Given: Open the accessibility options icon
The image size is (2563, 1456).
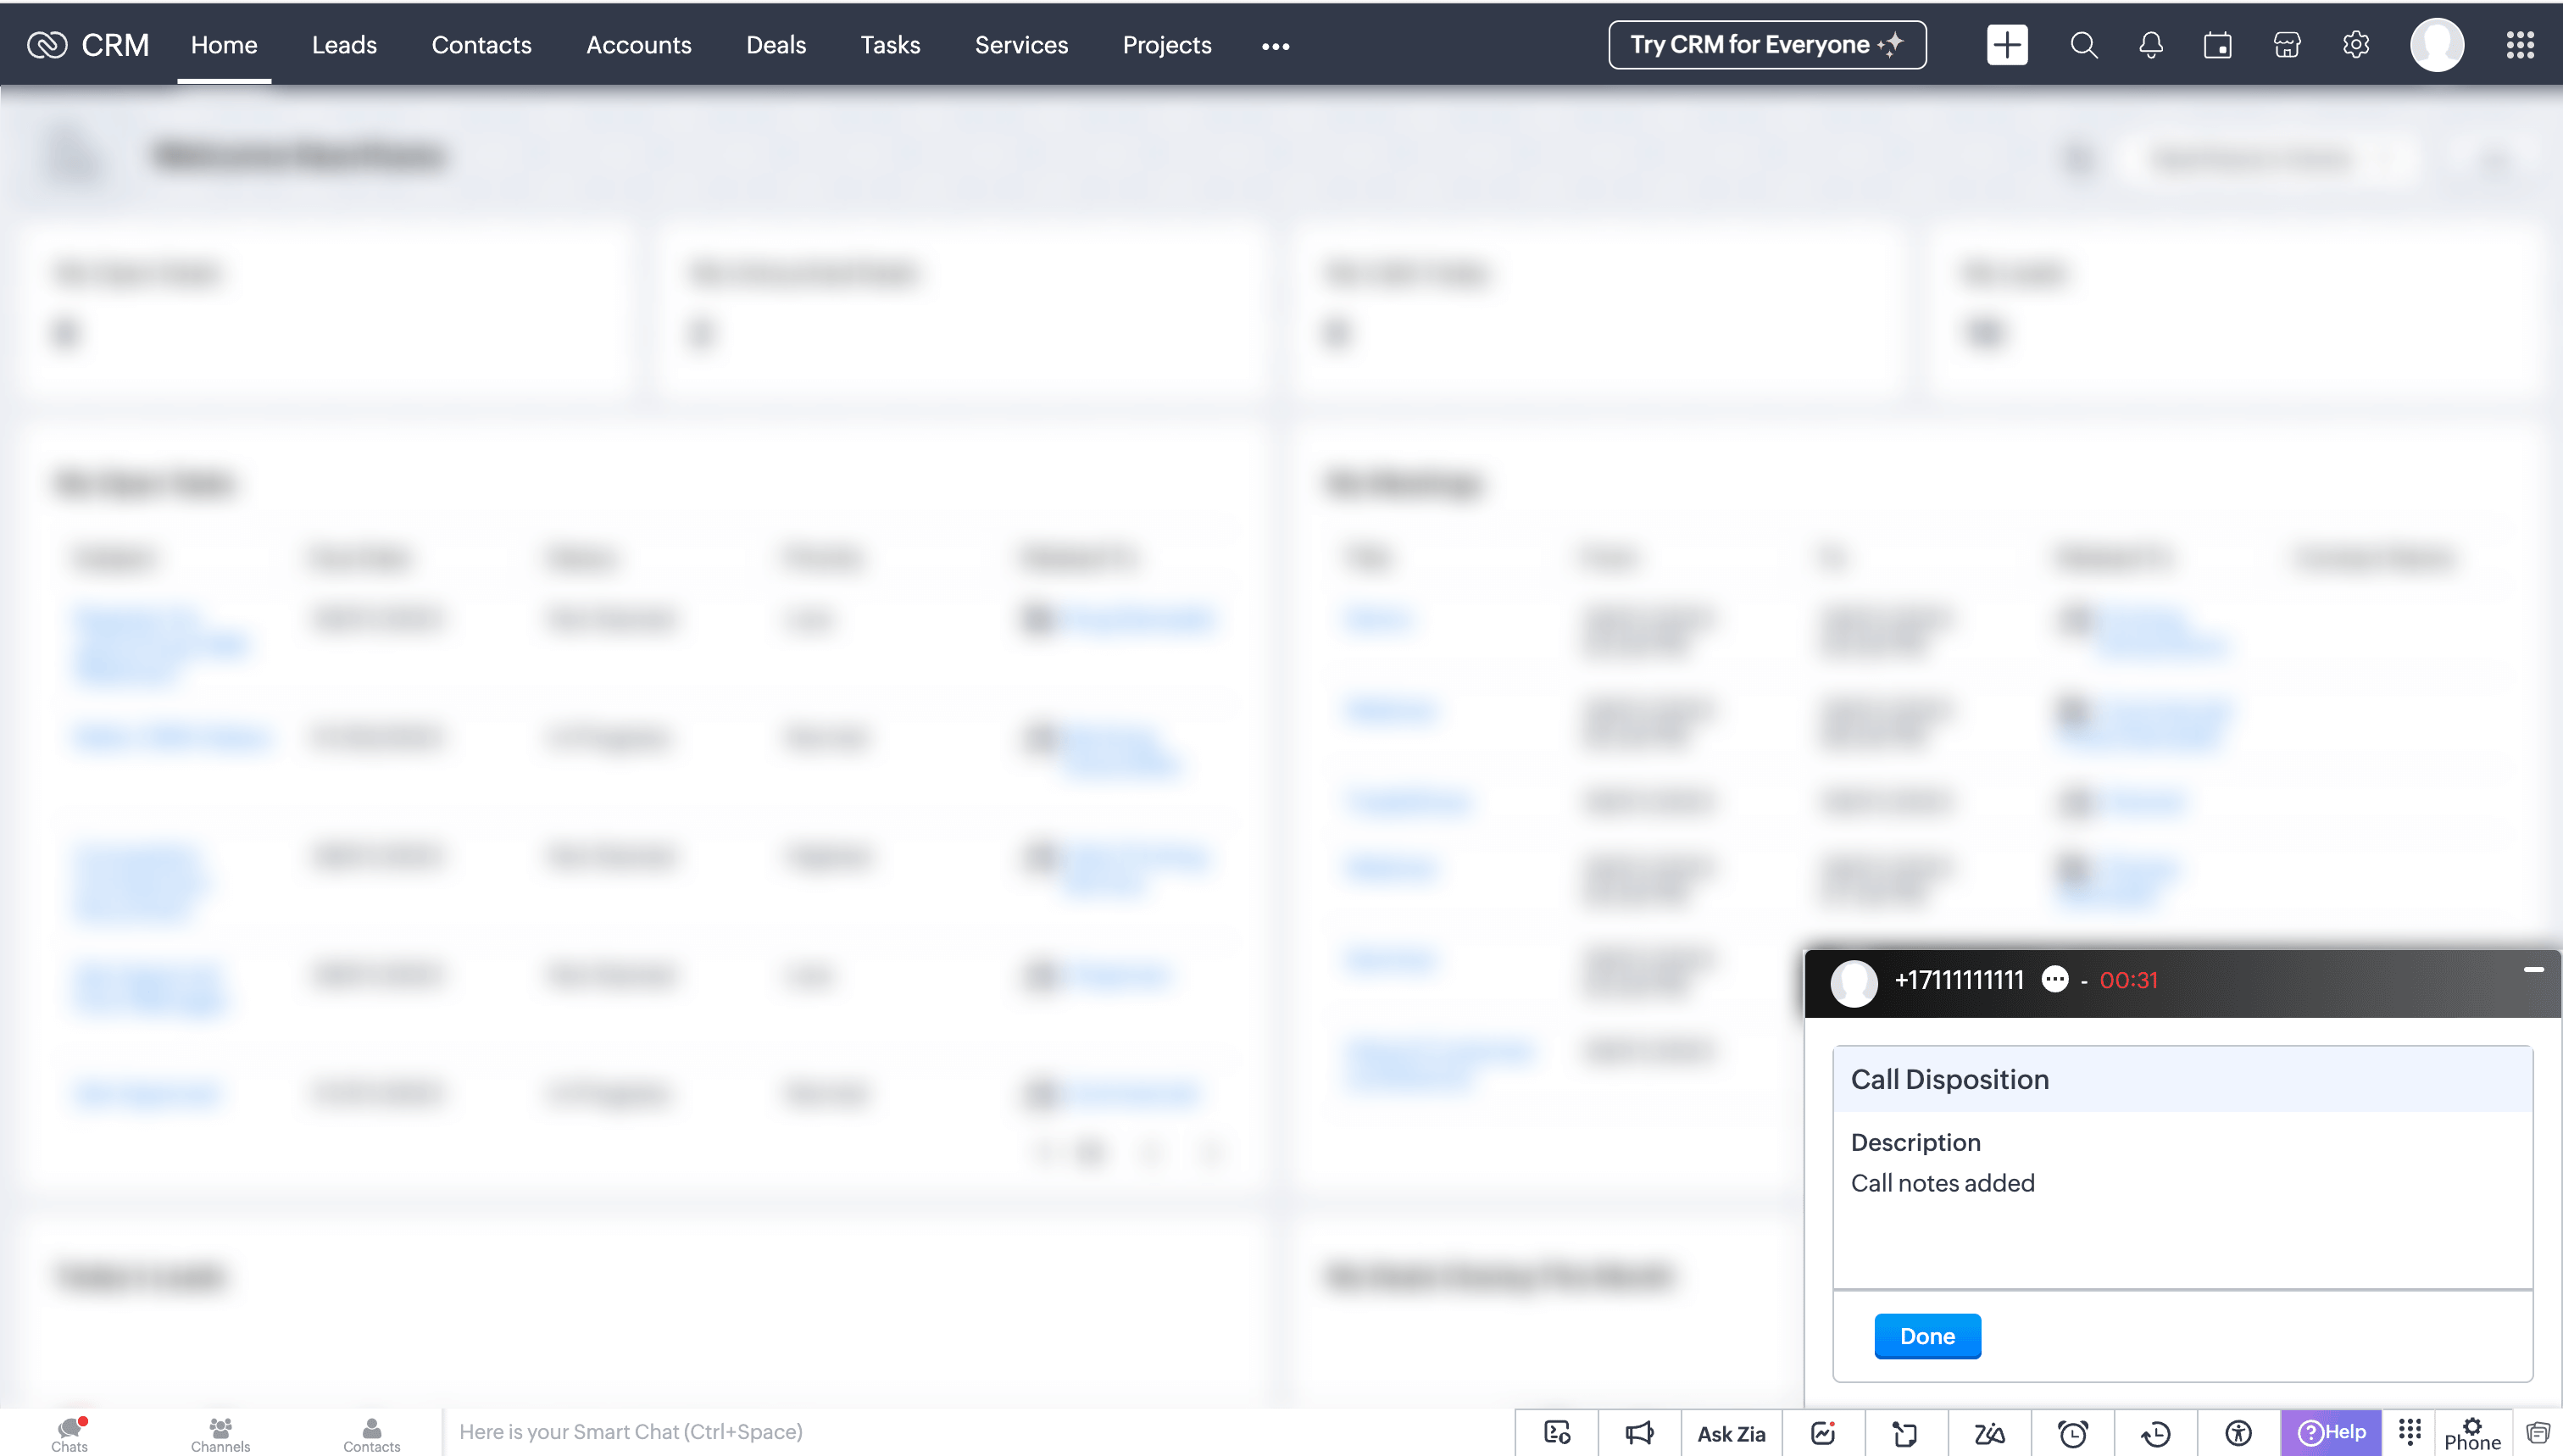Looking at the screenshot, I should 2238,1433.
